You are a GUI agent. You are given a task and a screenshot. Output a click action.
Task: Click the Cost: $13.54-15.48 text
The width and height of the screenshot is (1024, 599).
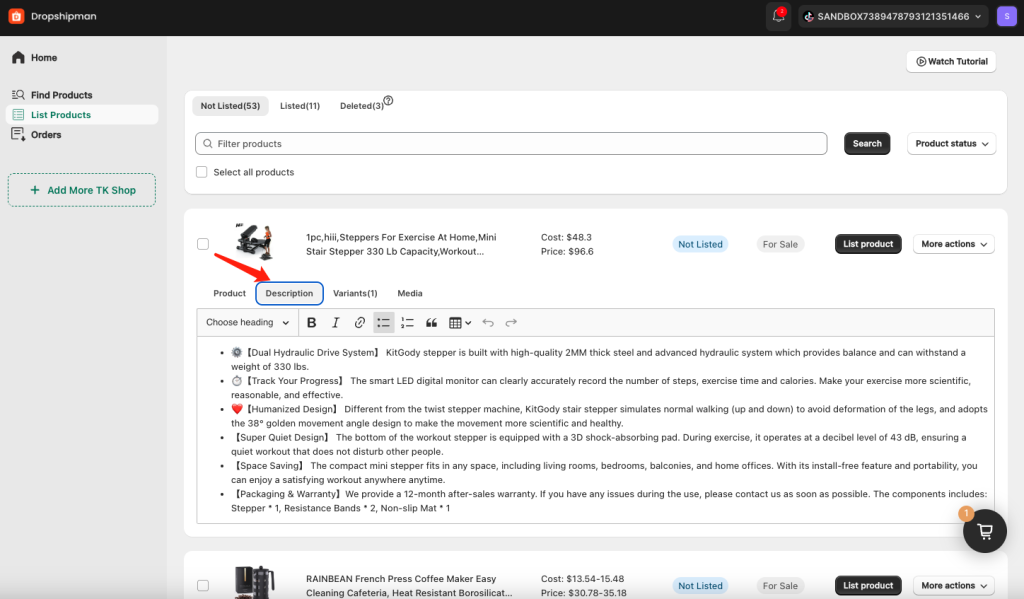click(583, 579)
